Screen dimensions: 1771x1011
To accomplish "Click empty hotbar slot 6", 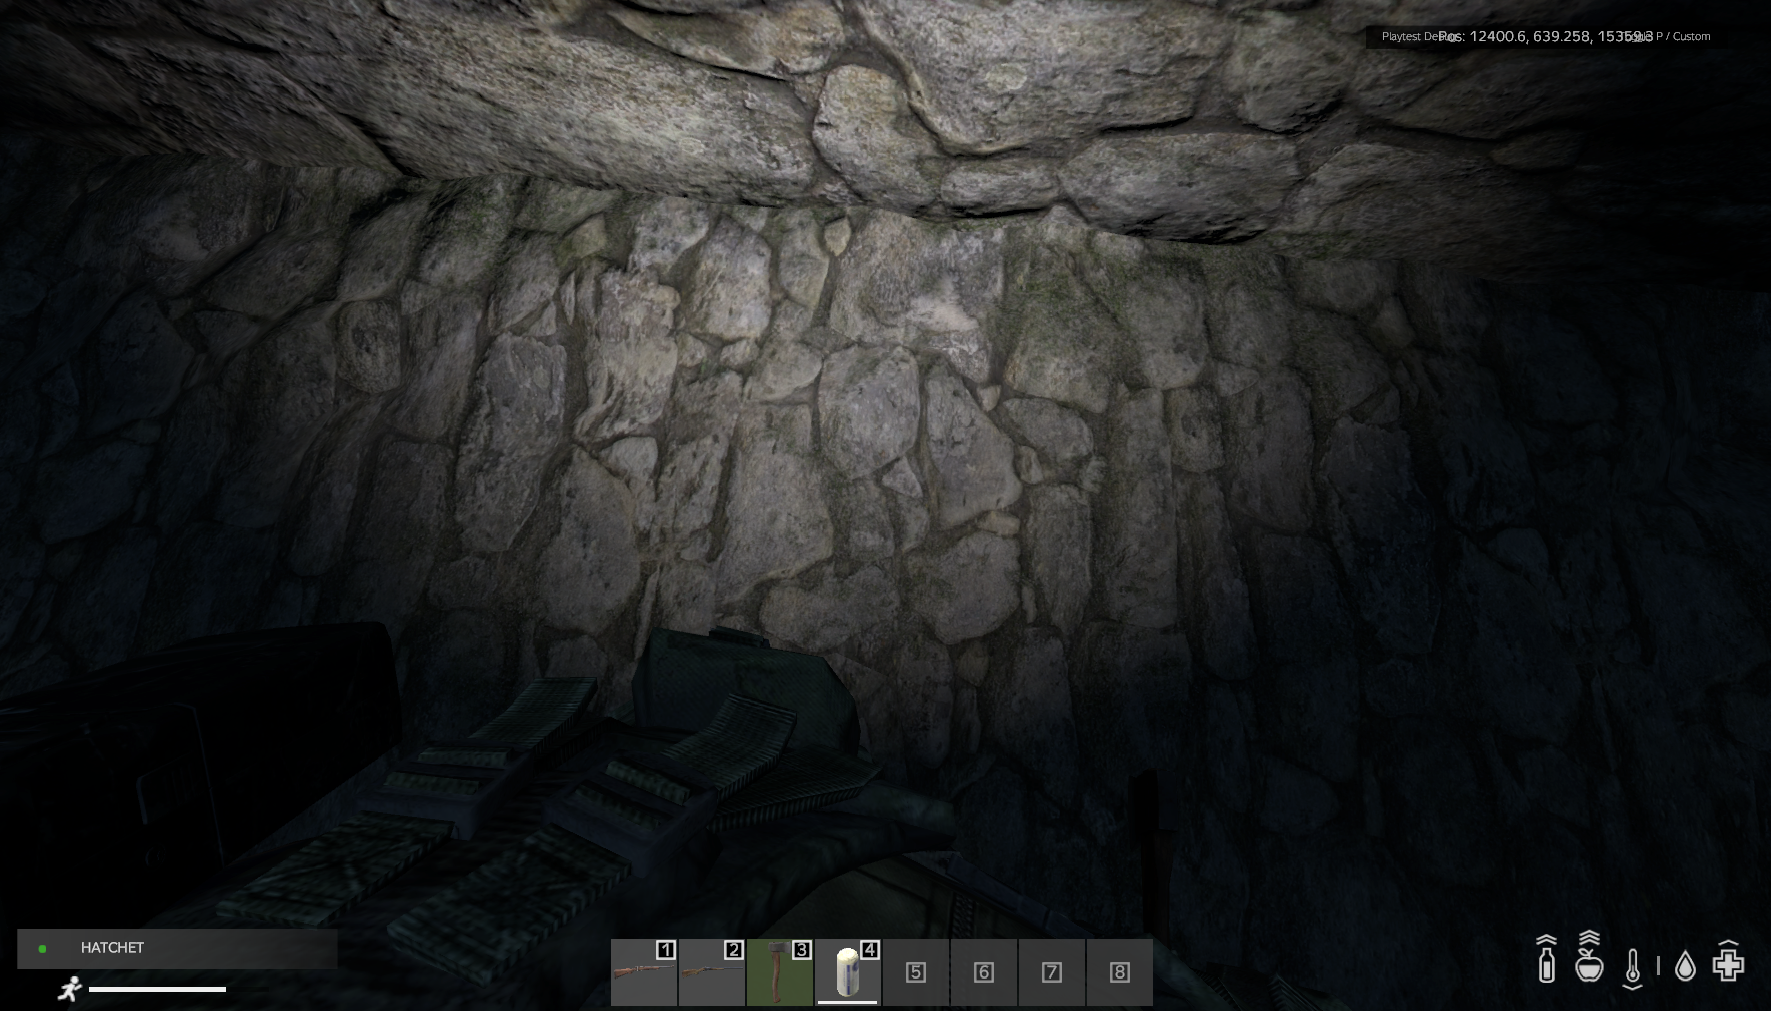I will (x=984, y=972).
